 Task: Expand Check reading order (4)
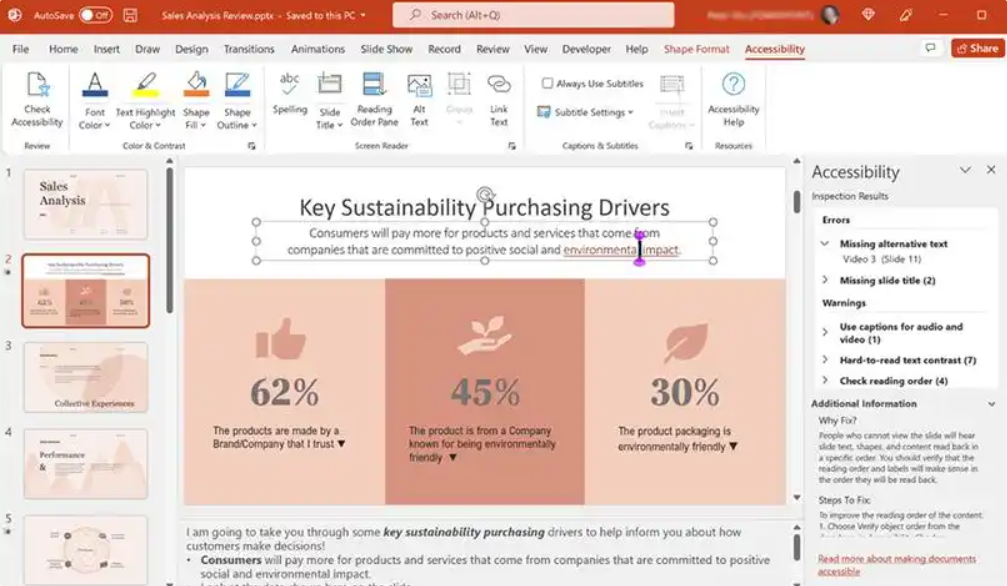825,380
